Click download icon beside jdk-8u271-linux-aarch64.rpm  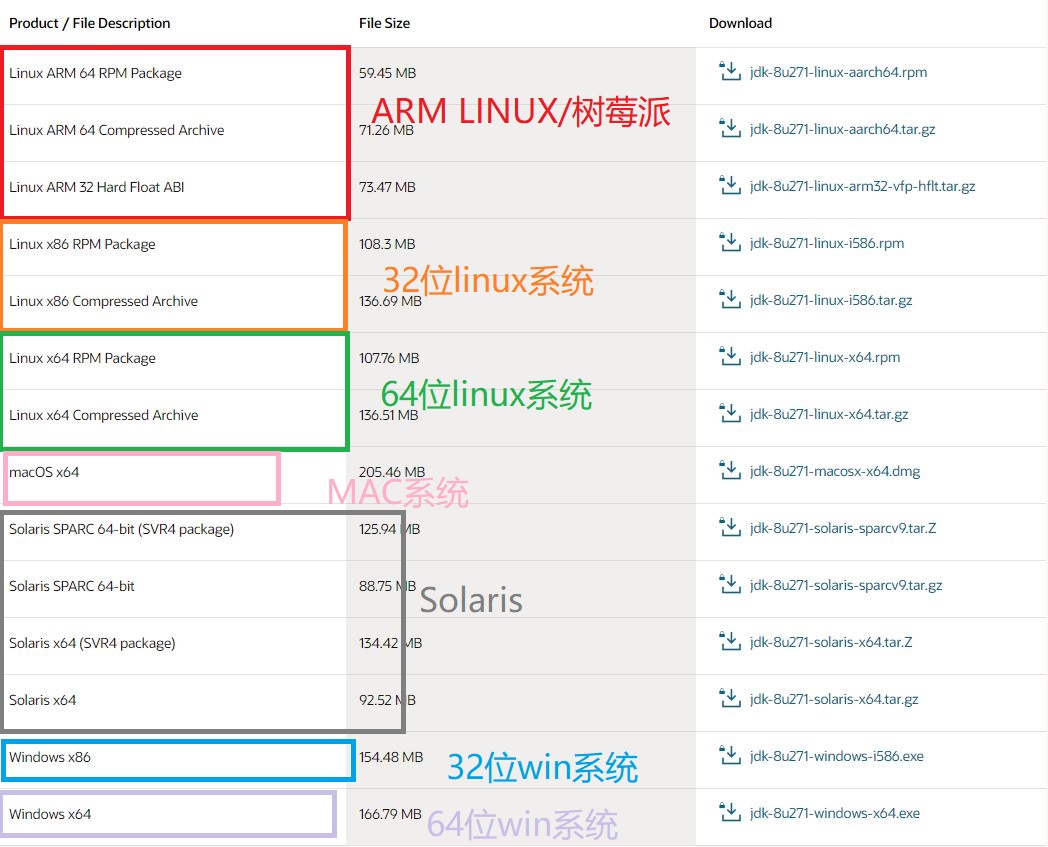click(x=729, y=71)
